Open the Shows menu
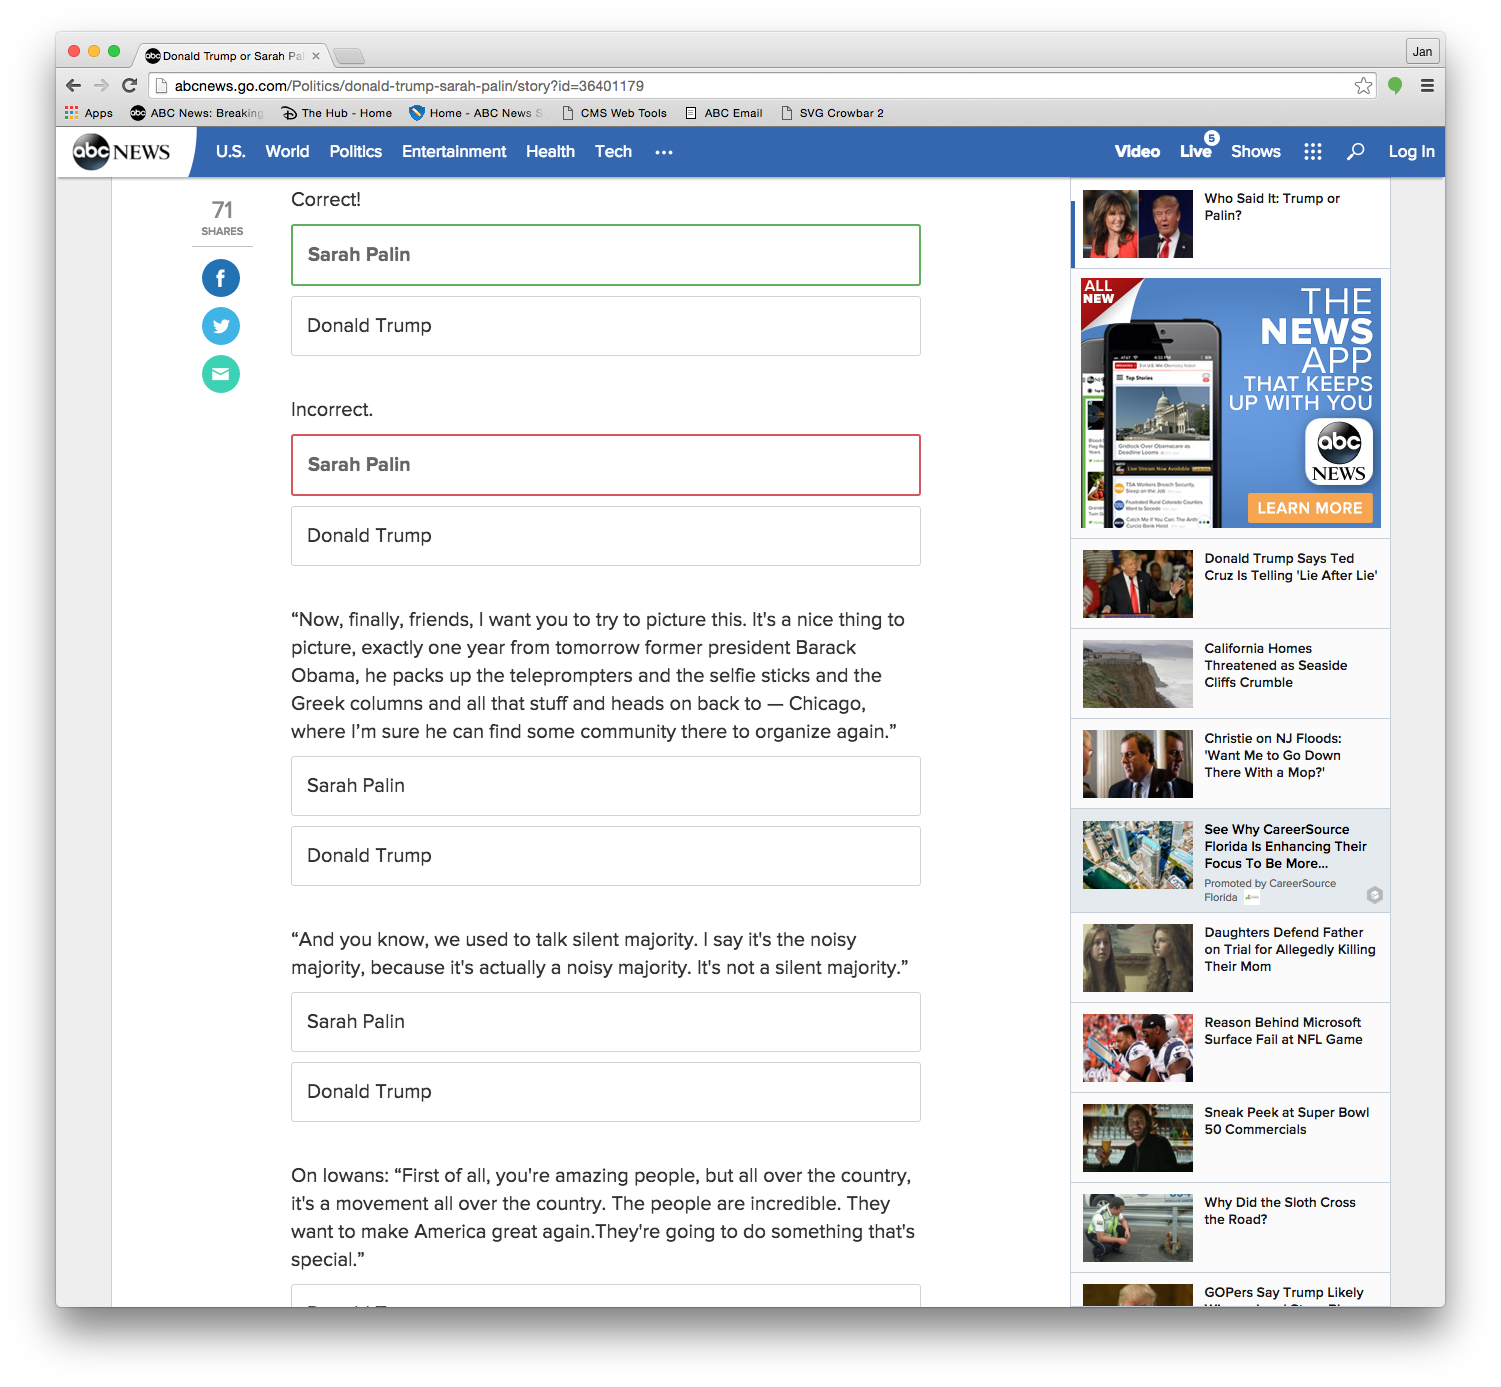 [1256, 152]
